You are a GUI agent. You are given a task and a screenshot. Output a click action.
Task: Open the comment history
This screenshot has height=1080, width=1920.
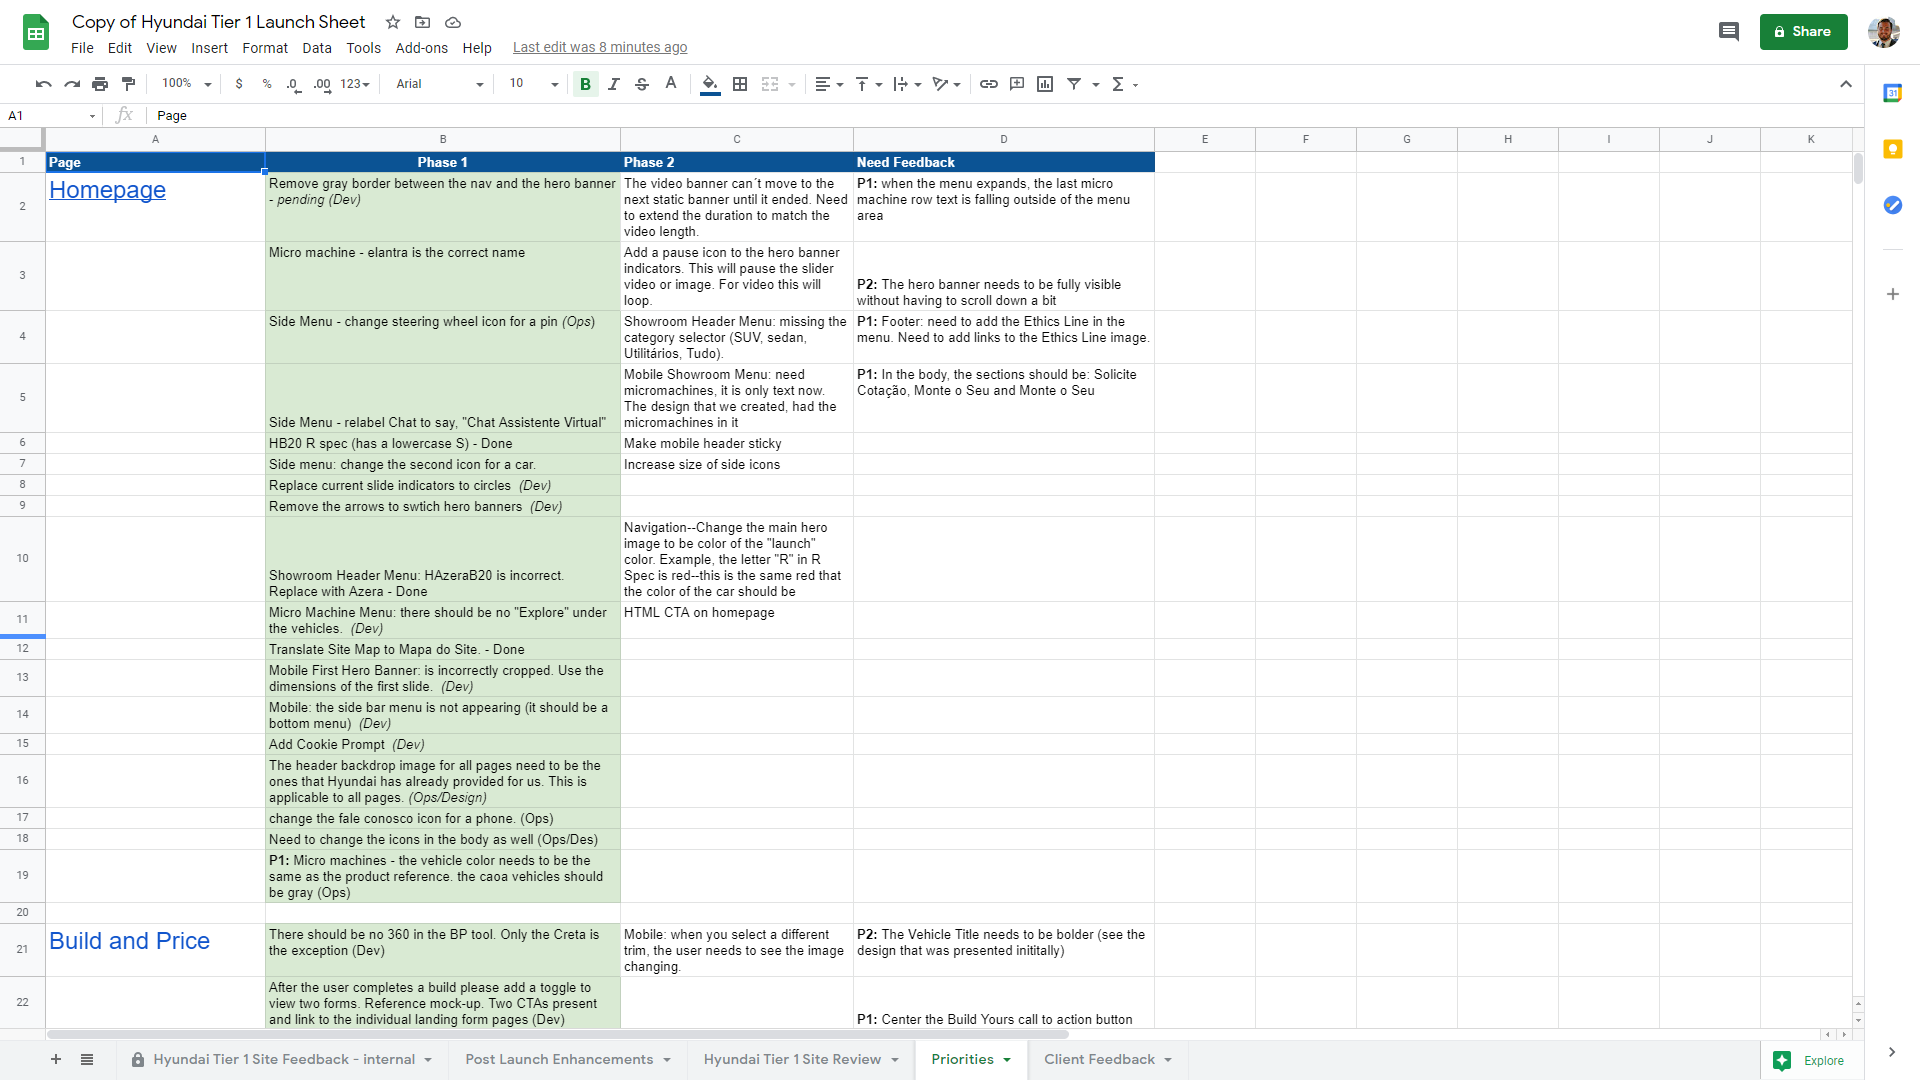[1728, 32]
